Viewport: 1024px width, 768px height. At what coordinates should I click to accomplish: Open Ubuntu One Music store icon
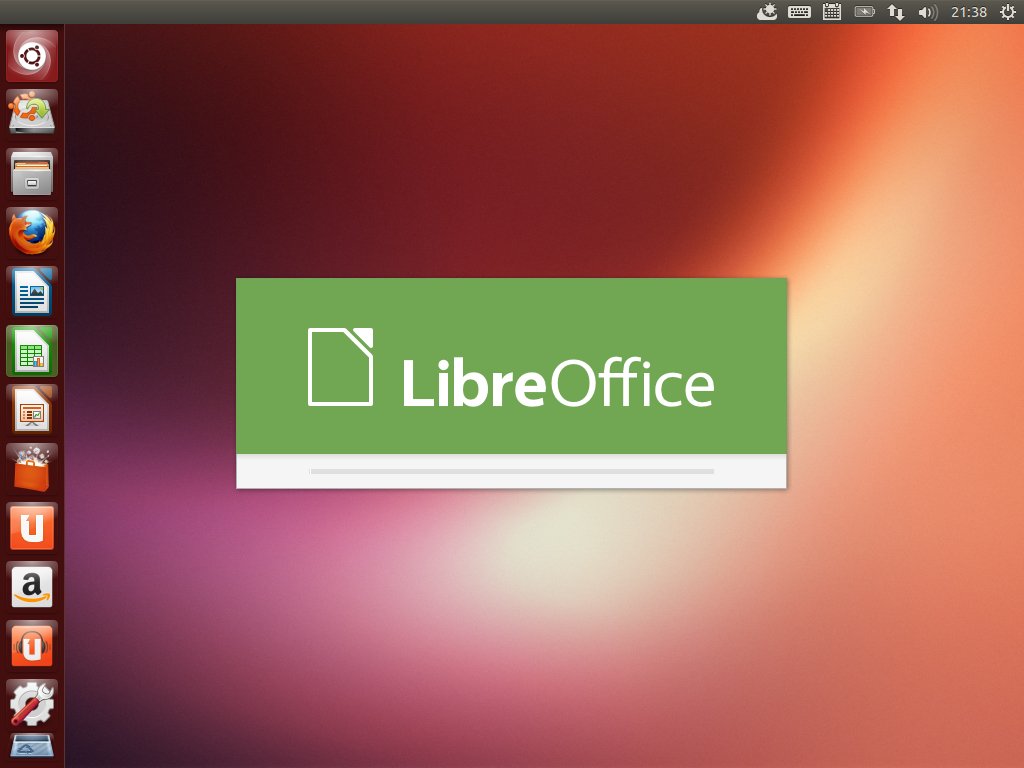tap(32, 645)
